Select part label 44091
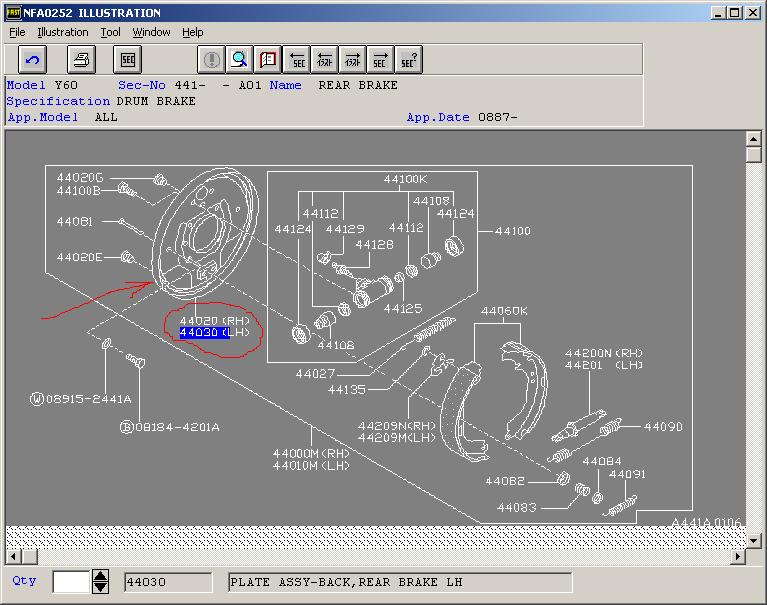The height and width of the screenshot is (605, 767). tap(627, 474)
